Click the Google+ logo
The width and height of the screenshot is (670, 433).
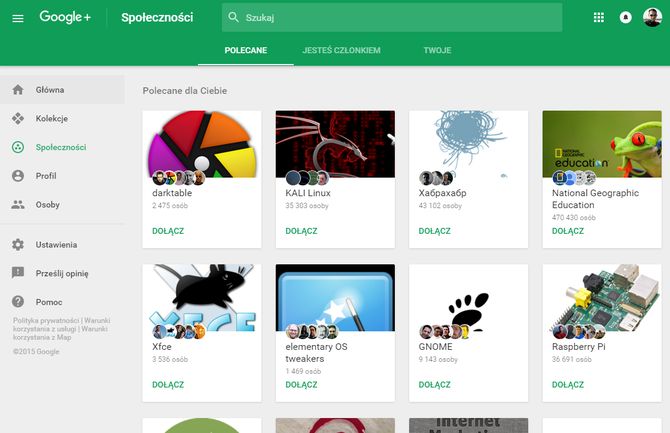coord(65,17)
